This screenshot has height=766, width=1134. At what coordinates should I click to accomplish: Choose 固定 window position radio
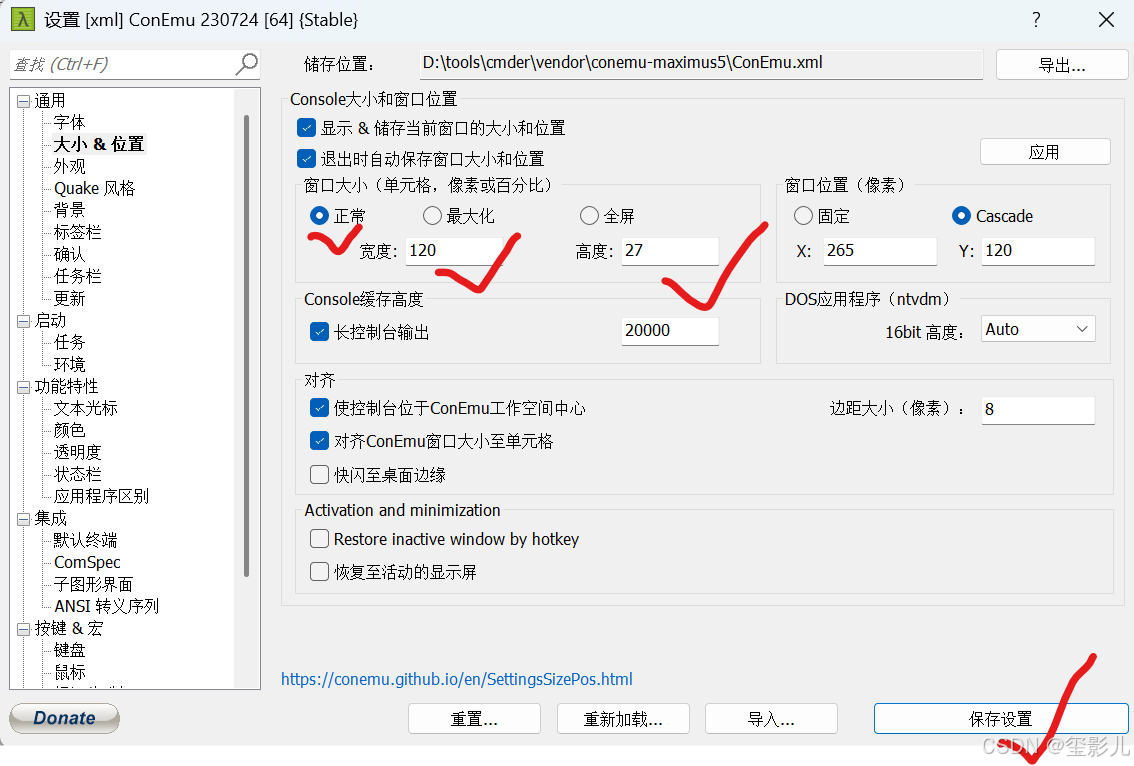click(x=803, y=216)
